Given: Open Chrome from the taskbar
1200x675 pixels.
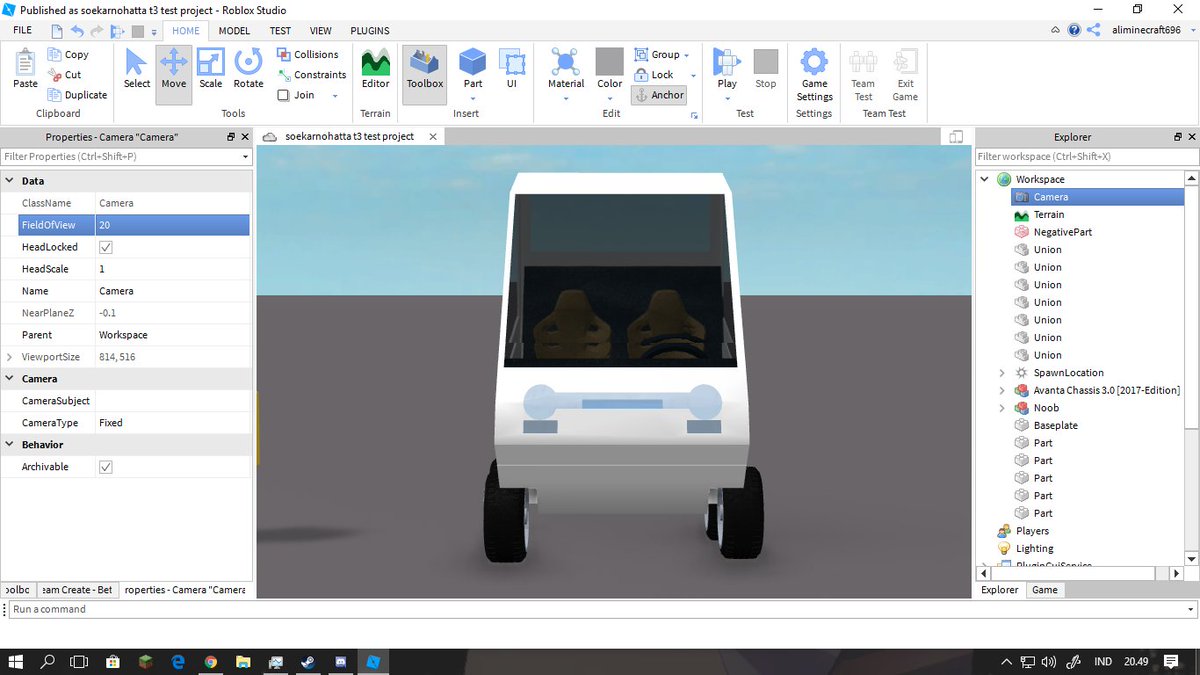Looking at the screenshot, I should [210, 662].
